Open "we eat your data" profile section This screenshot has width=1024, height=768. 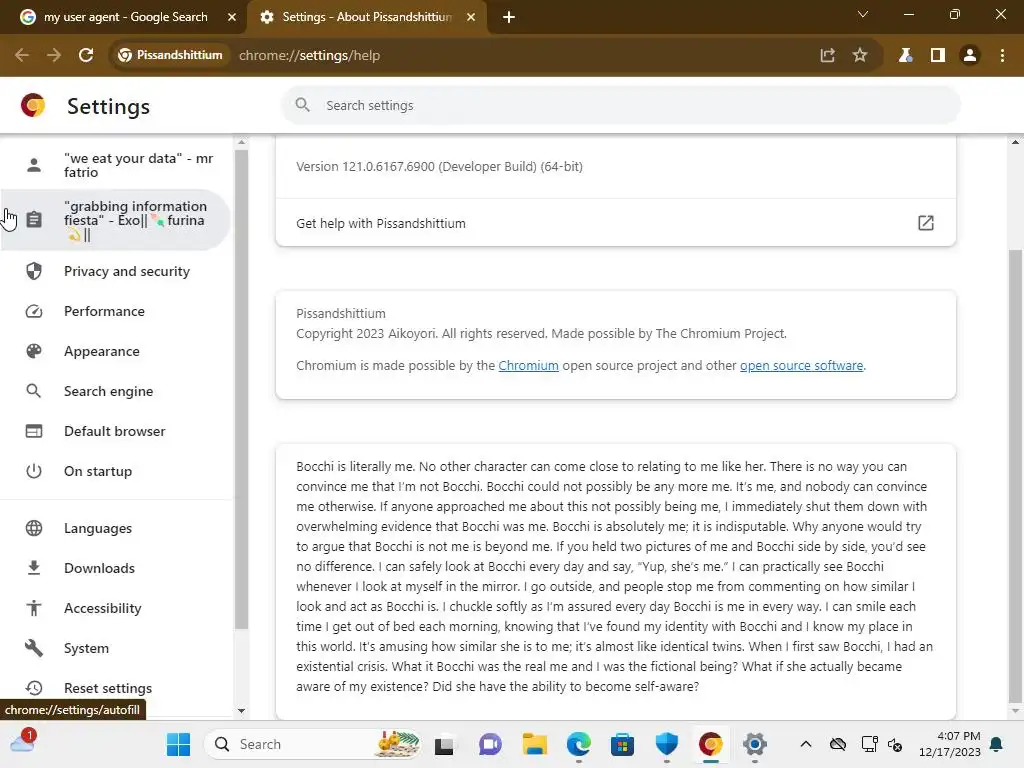click(116, 165)
